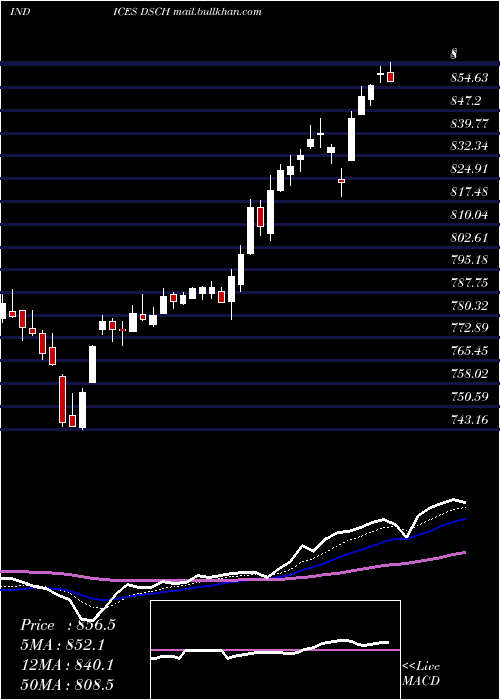
Task: Click the 802.61 price axis label
Action: tap(469, 238)
